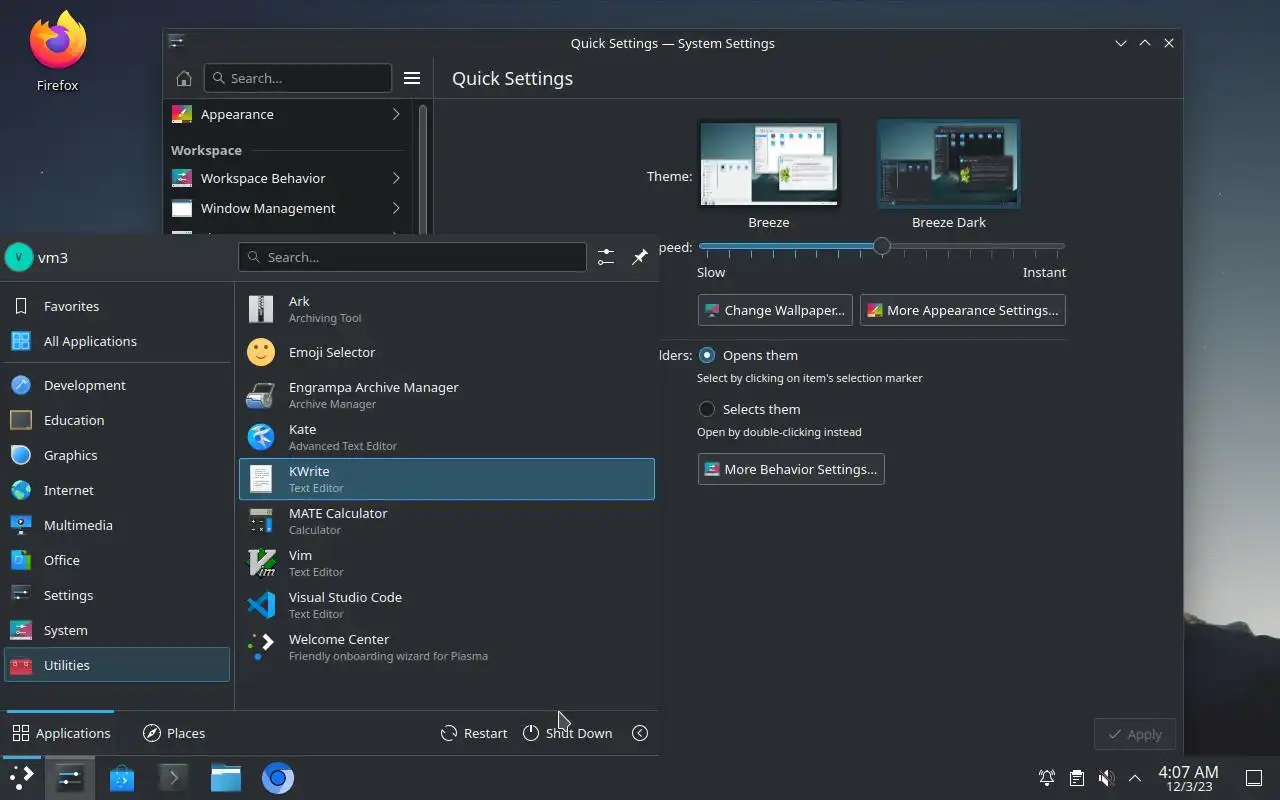Expand the Appearance settings category

point(290,114)
